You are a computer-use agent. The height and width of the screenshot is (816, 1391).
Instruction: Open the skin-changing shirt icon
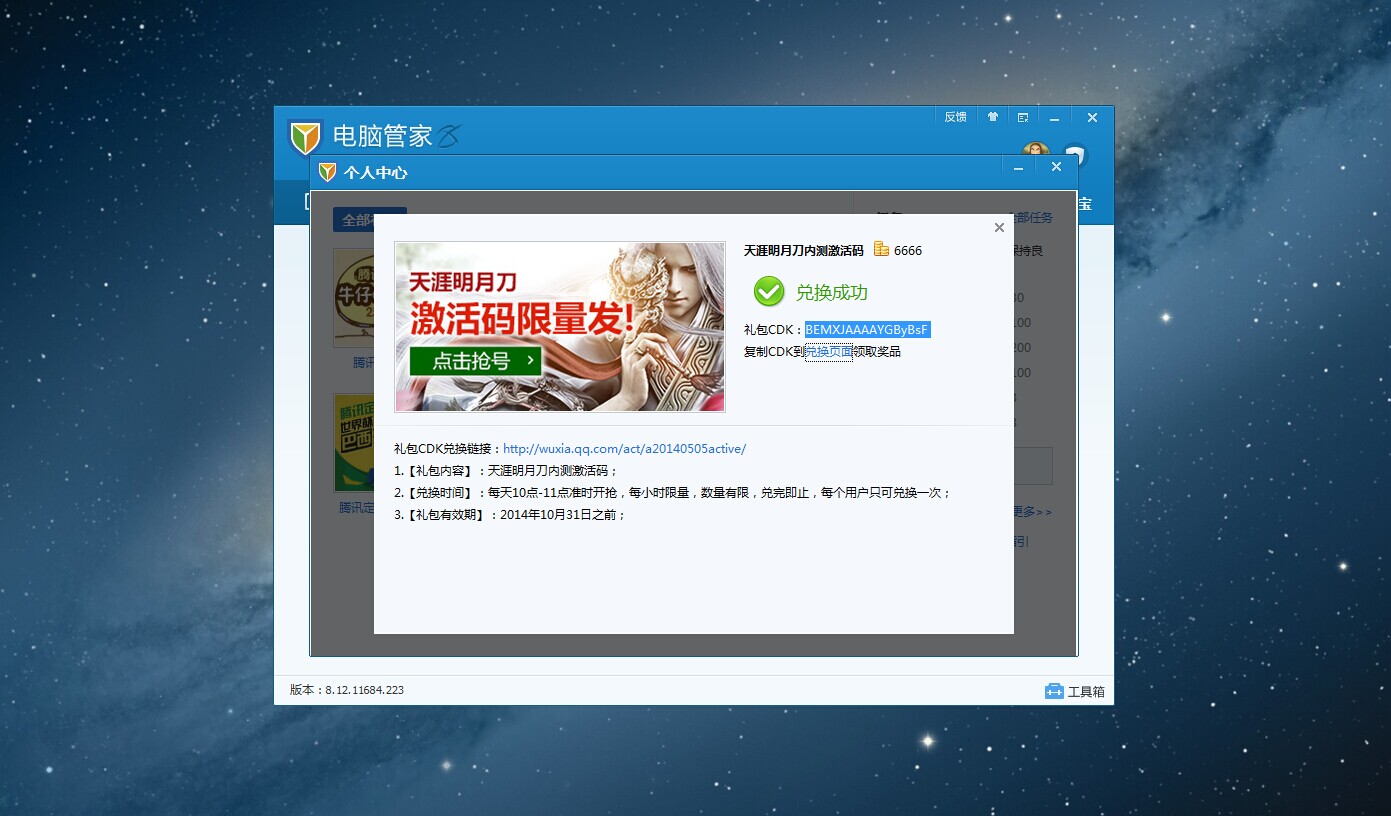click(992, 117)
